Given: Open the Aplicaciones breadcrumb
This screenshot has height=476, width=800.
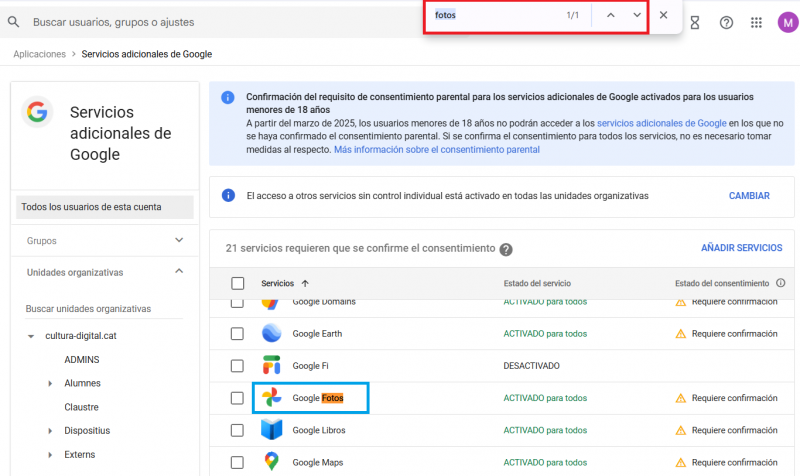Looking at the screenshot, I should coord(39,54).
